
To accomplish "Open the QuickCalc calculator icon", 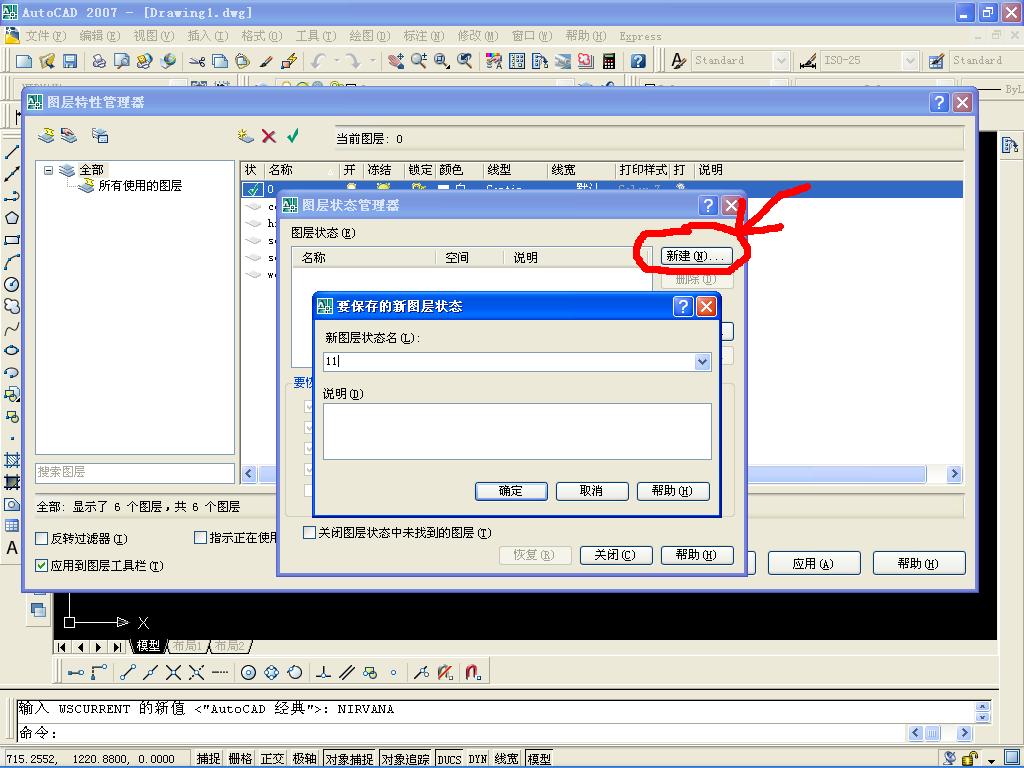I will pyautogui.click(x=609, y=61).
